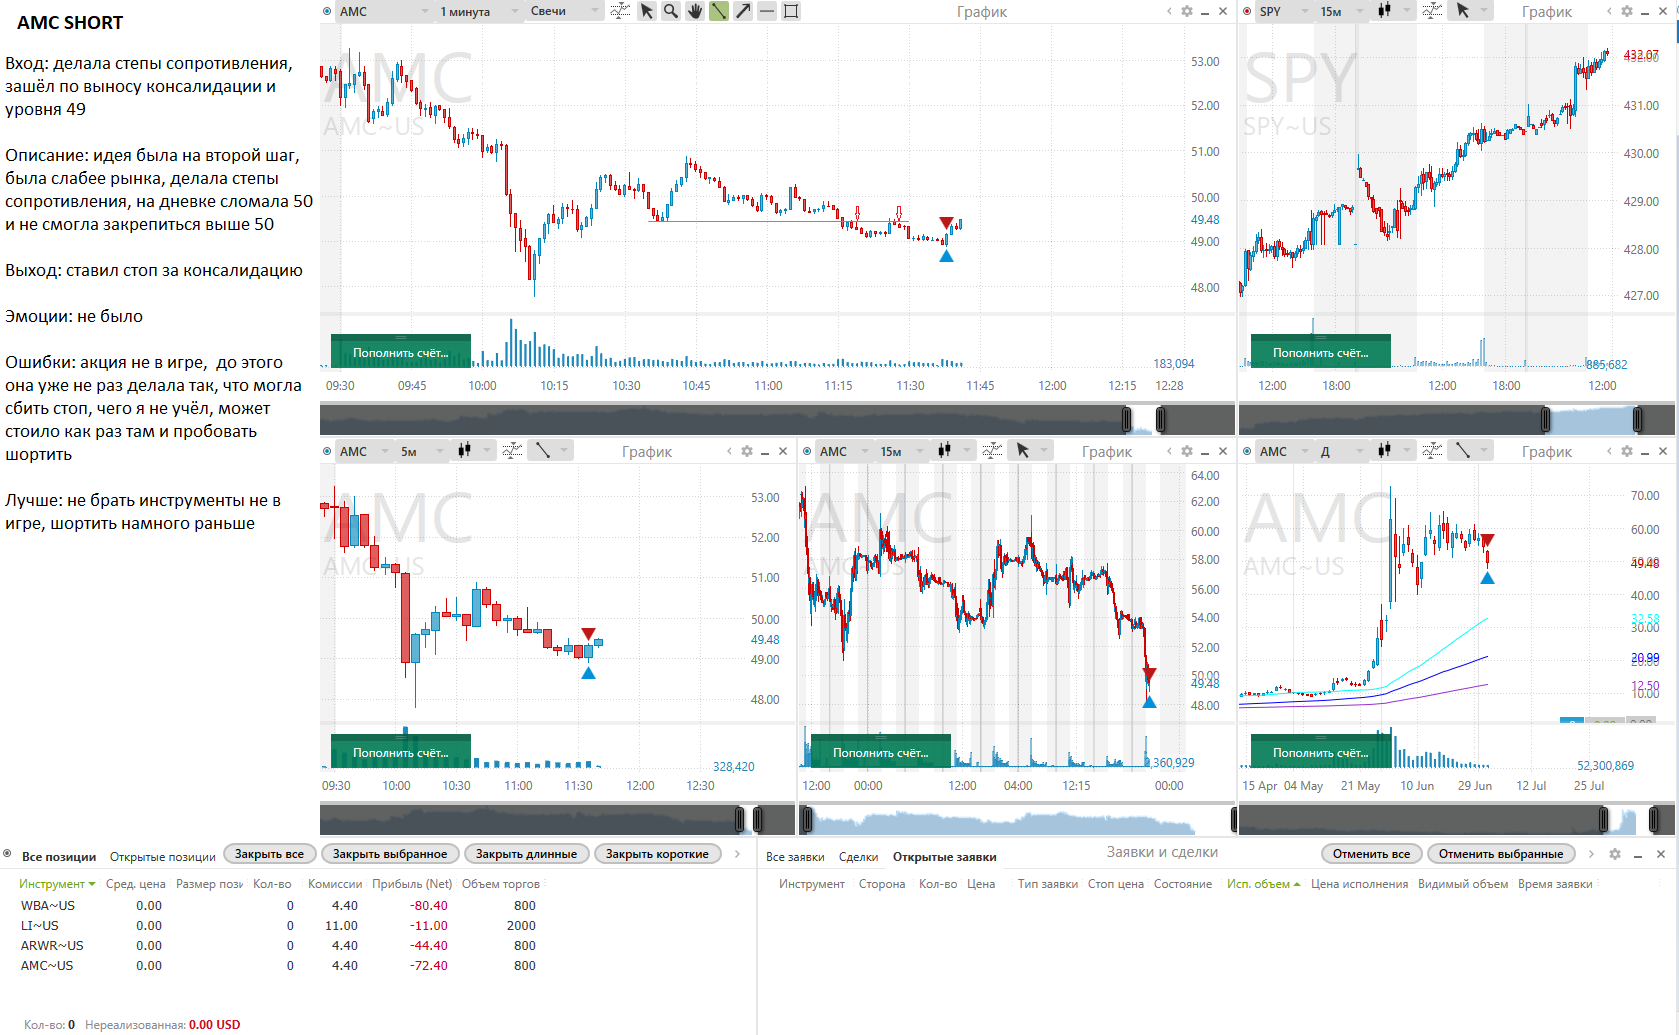Select the green trend line tool

pos(719,11)
